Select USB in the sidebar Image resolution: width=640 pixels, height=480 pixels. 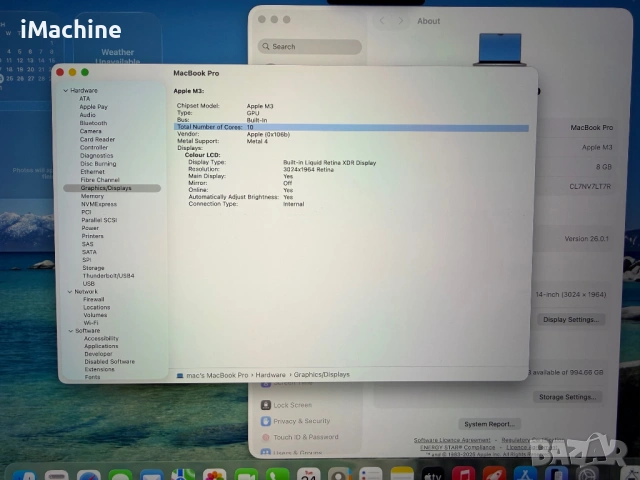89,284
